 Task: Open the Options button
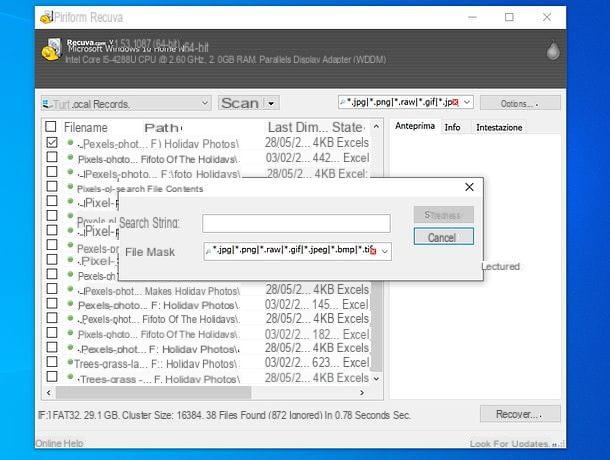(x=520, y=104)
